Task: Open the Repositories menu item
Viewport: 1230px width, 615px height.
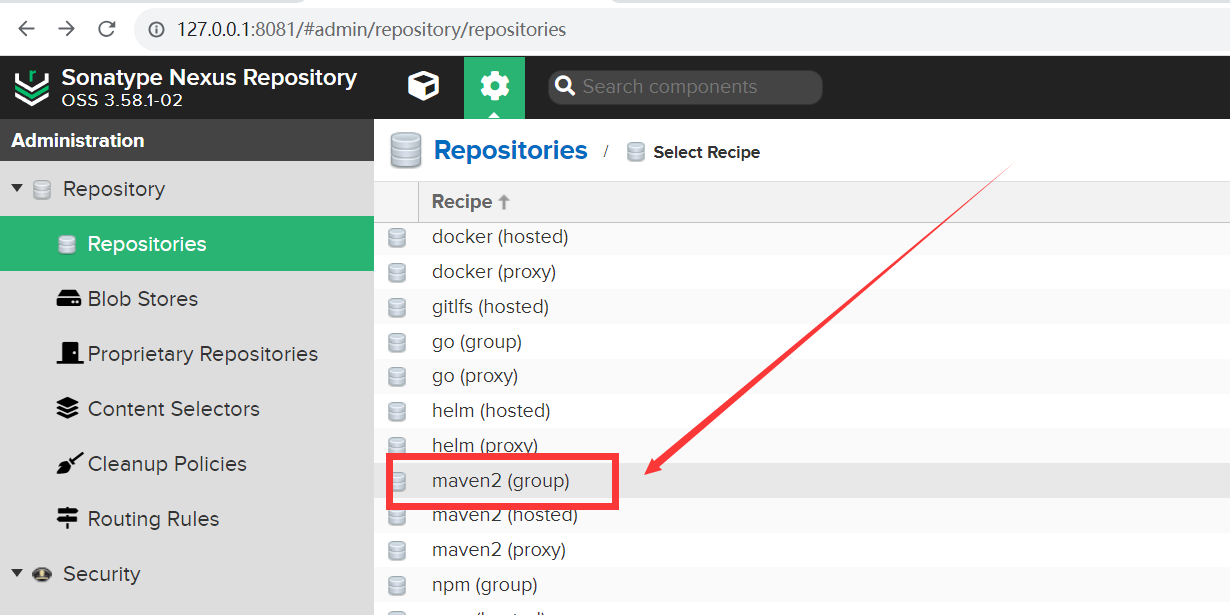Action: point(146,244)
